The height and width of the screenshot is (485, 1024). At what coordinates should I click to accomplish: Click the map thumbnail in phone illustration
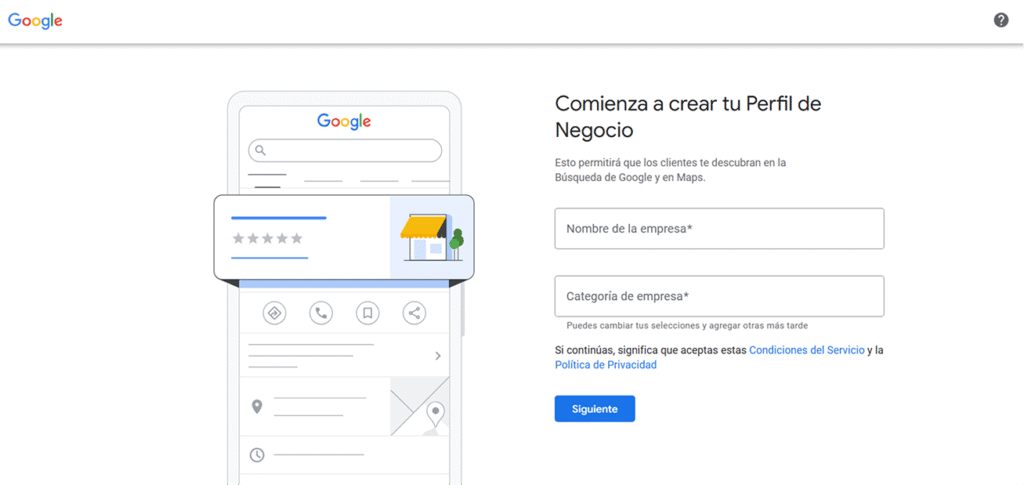coord(420,406)
